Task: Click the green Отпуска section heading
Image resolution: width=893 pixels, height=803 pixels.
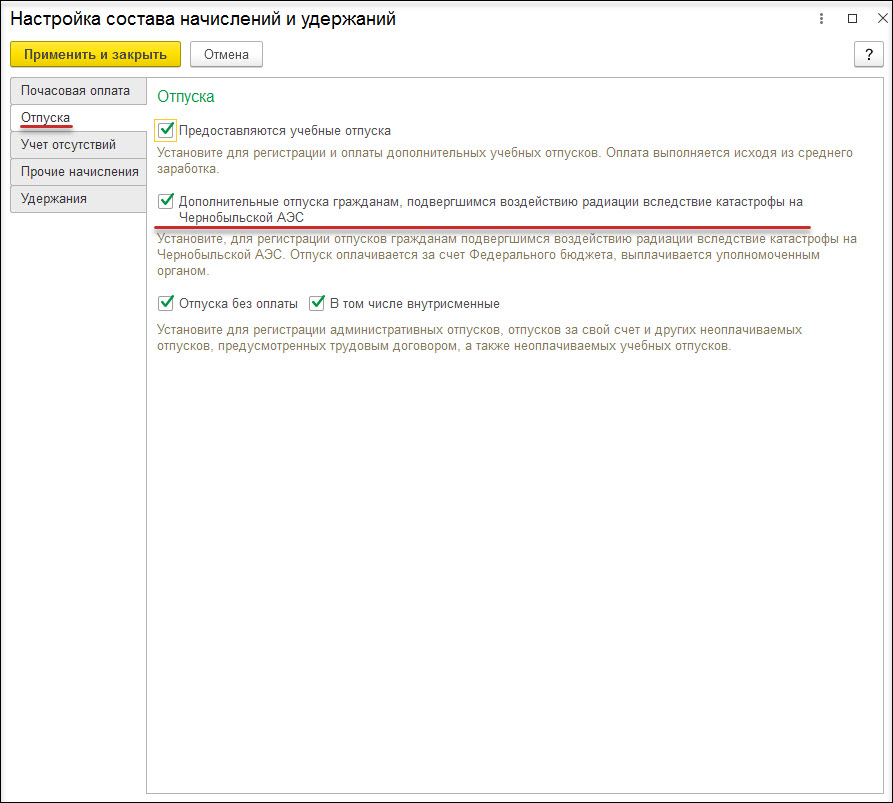Action: coord(186,97)
